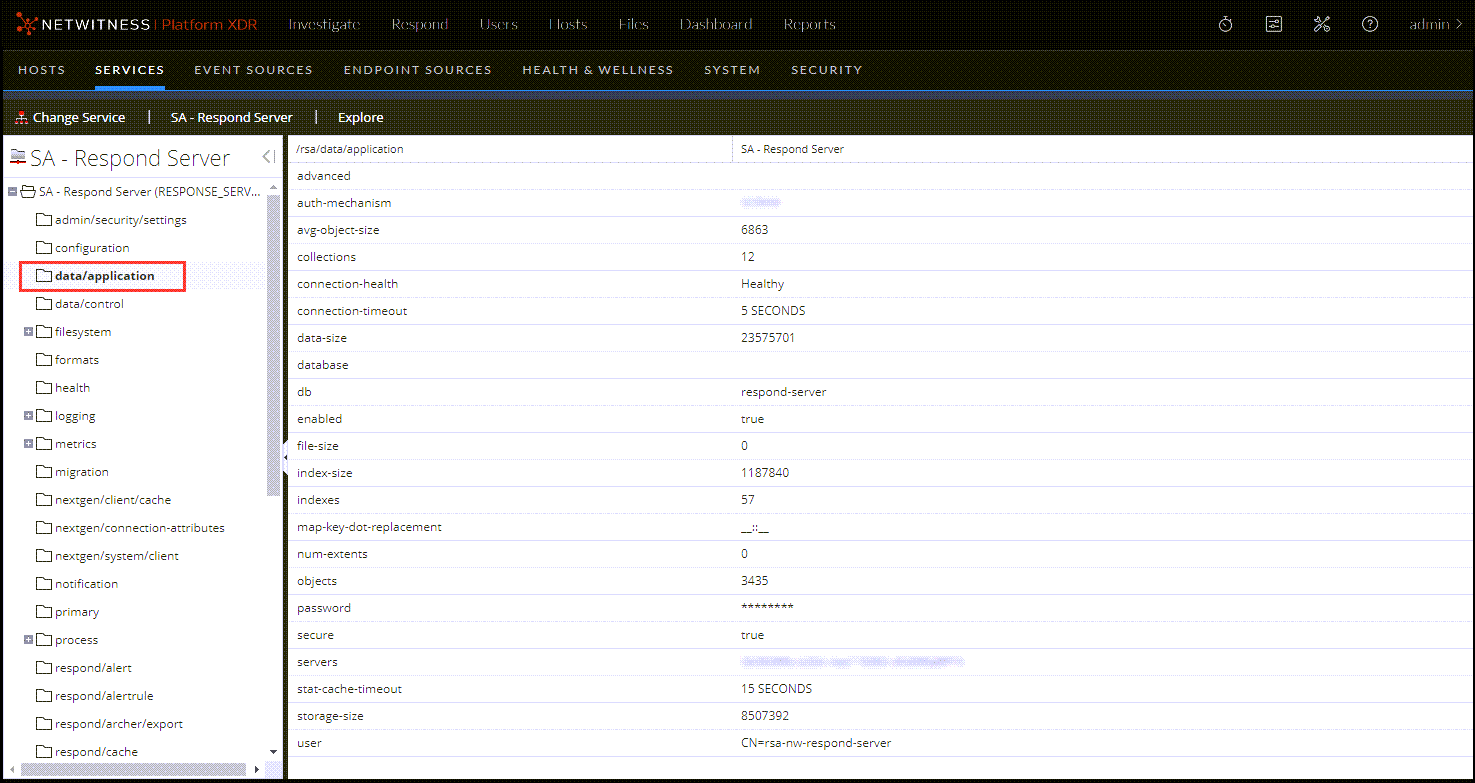Click the Explore link in the breadcrumb
This screenshot has width=1475, height=783.
point(360,117)
